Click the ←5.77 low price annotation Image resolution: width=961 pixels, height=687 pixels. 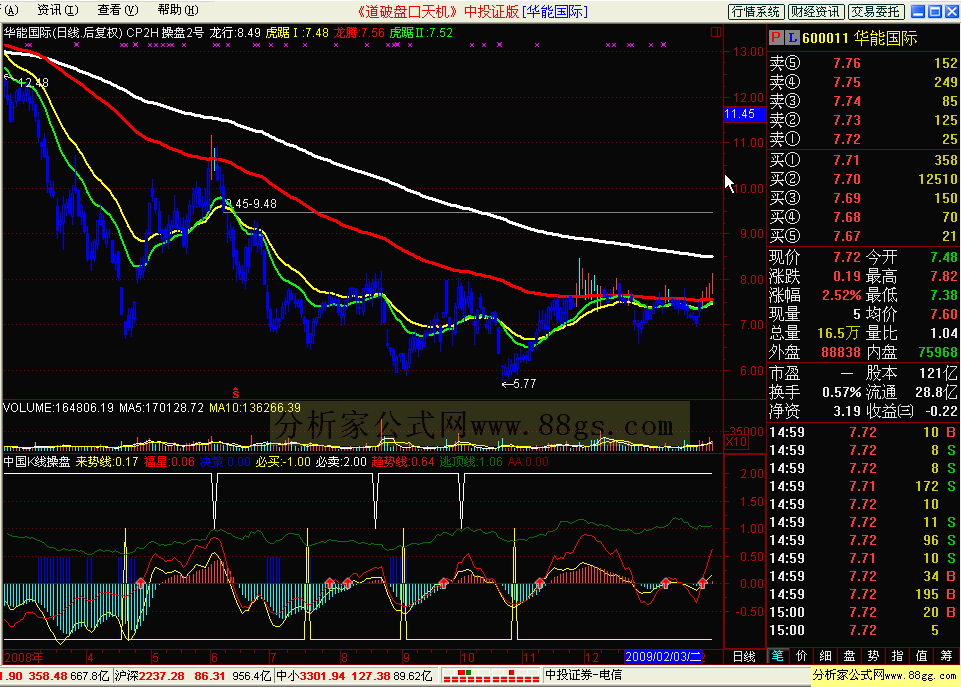[x=518, y=384]
